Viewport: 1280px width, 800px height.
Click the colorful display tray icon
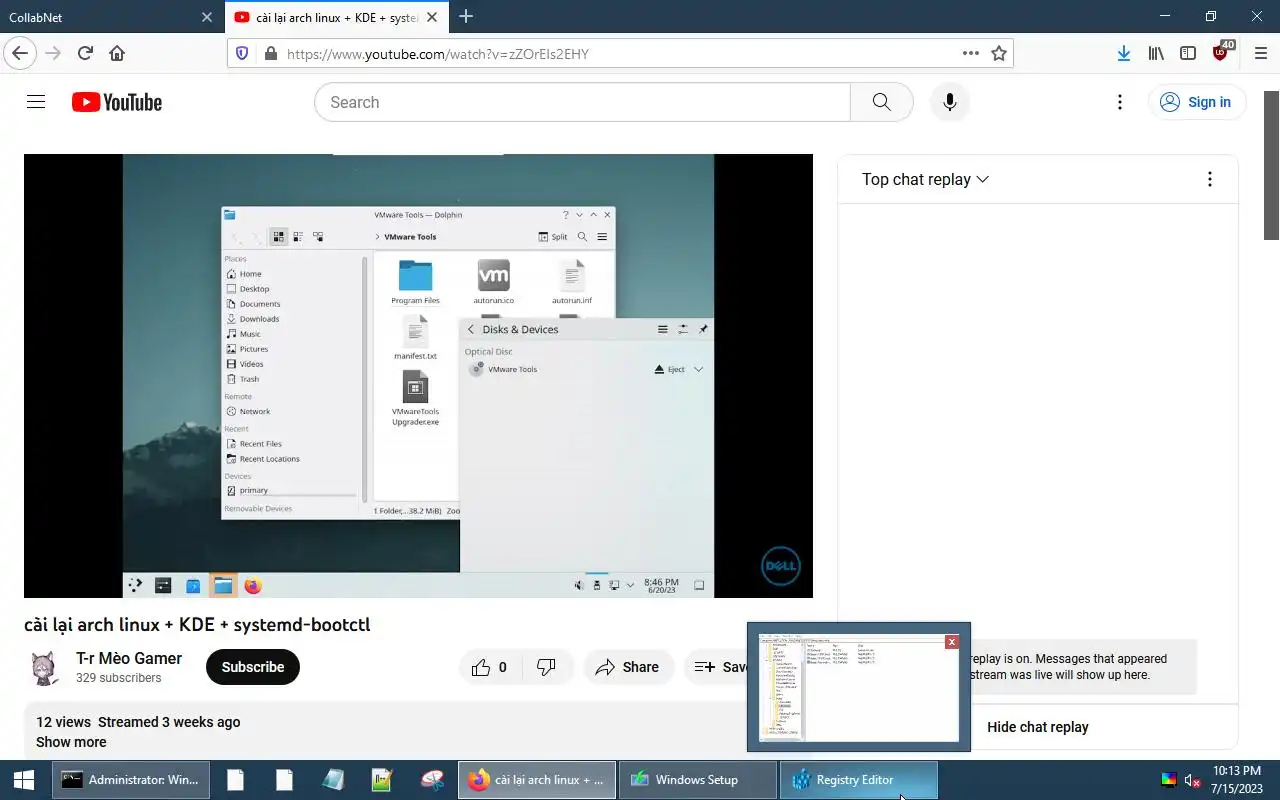[x=1168, y=780]
